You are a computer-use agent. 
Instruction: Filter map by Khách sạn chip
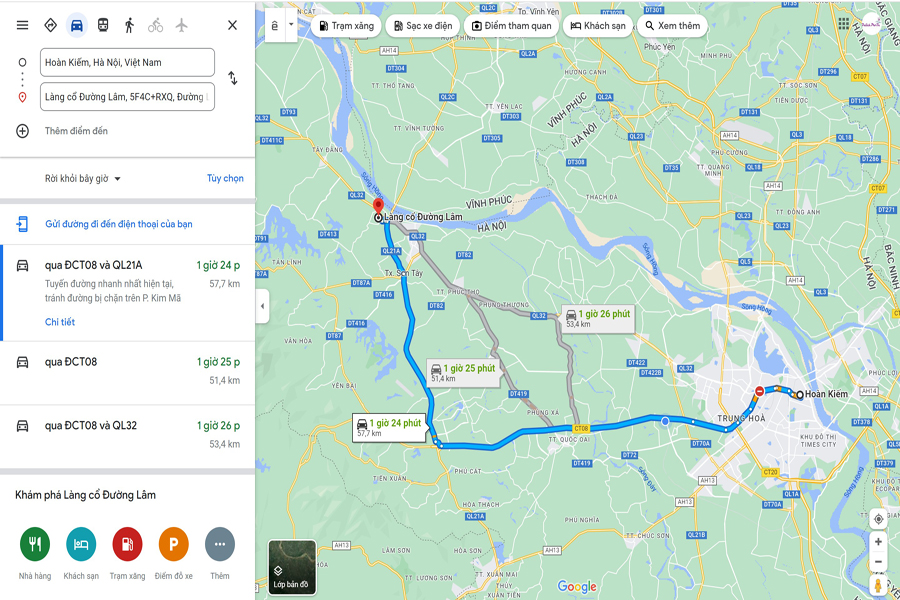click(598, 26)
